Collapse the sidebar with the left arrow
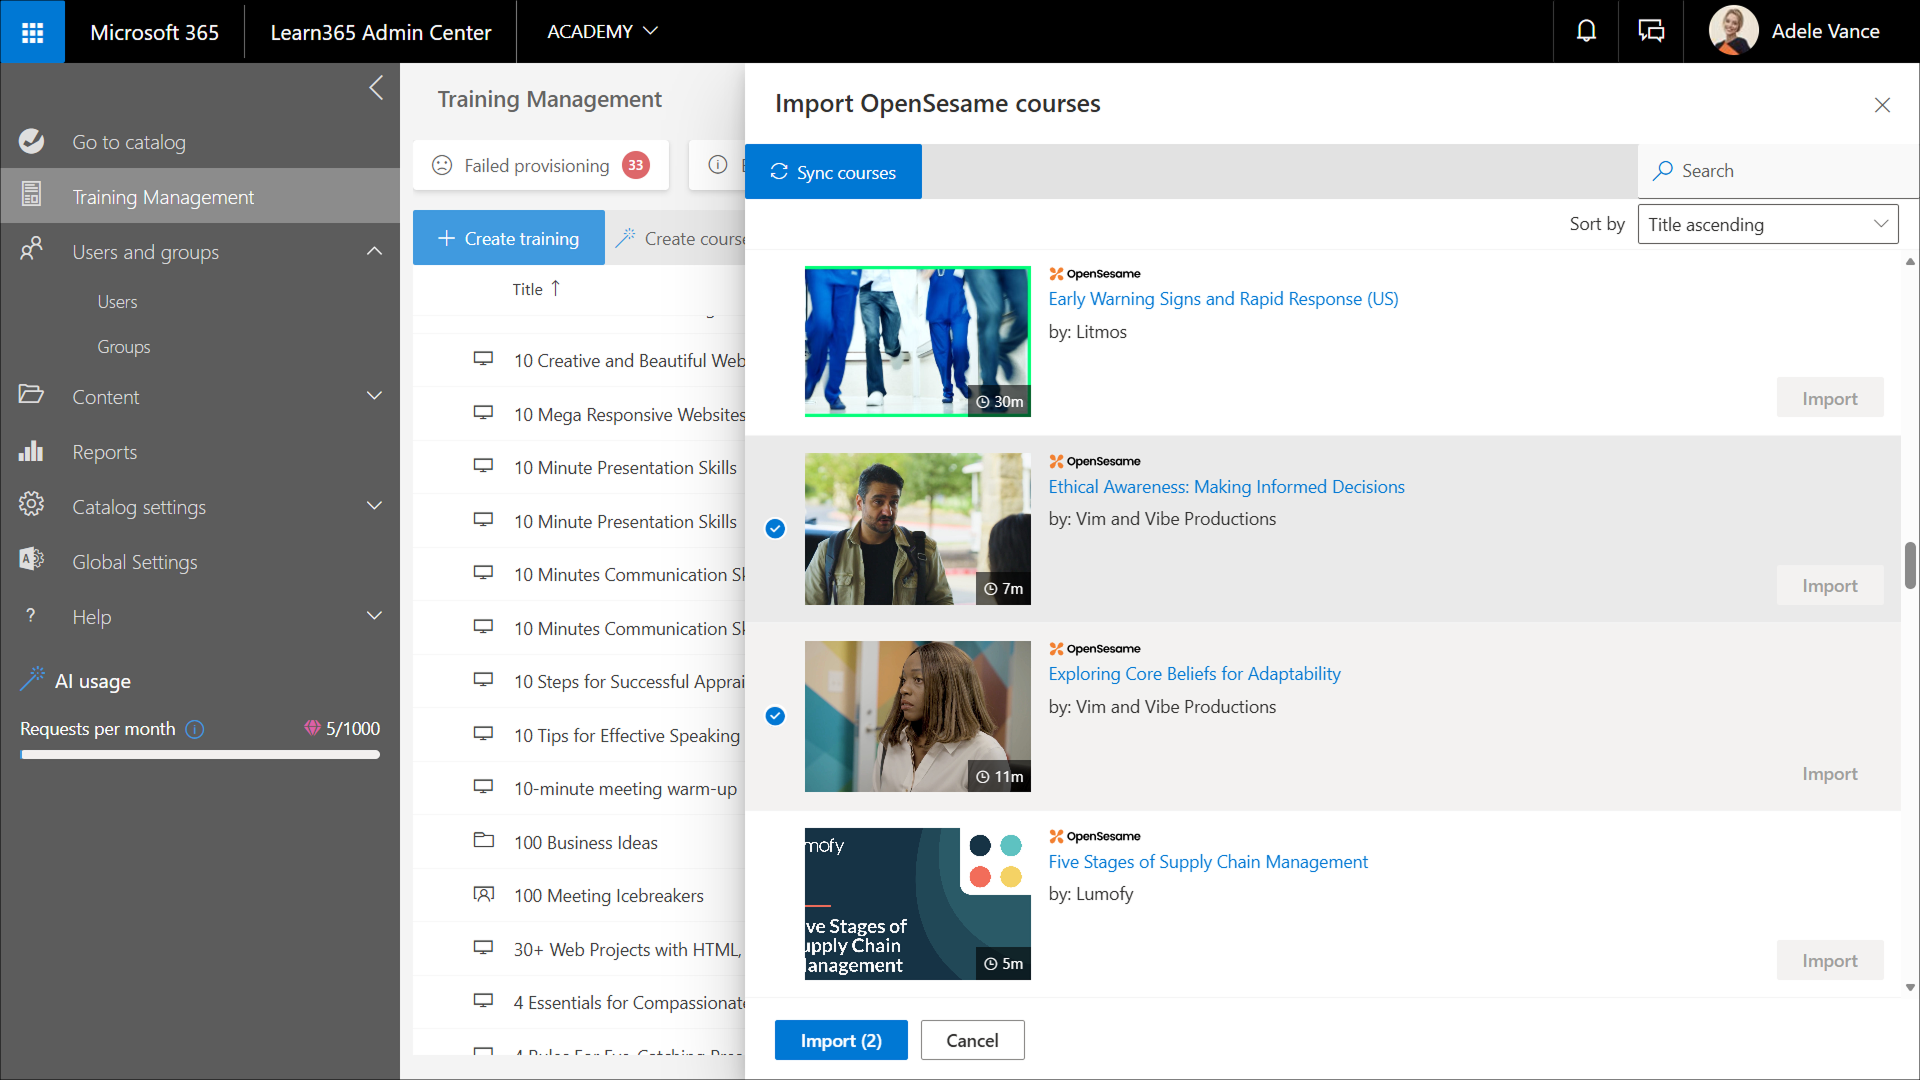Screen dimensions: 1920x1080 pyautogui.click(x=376, y=88)
